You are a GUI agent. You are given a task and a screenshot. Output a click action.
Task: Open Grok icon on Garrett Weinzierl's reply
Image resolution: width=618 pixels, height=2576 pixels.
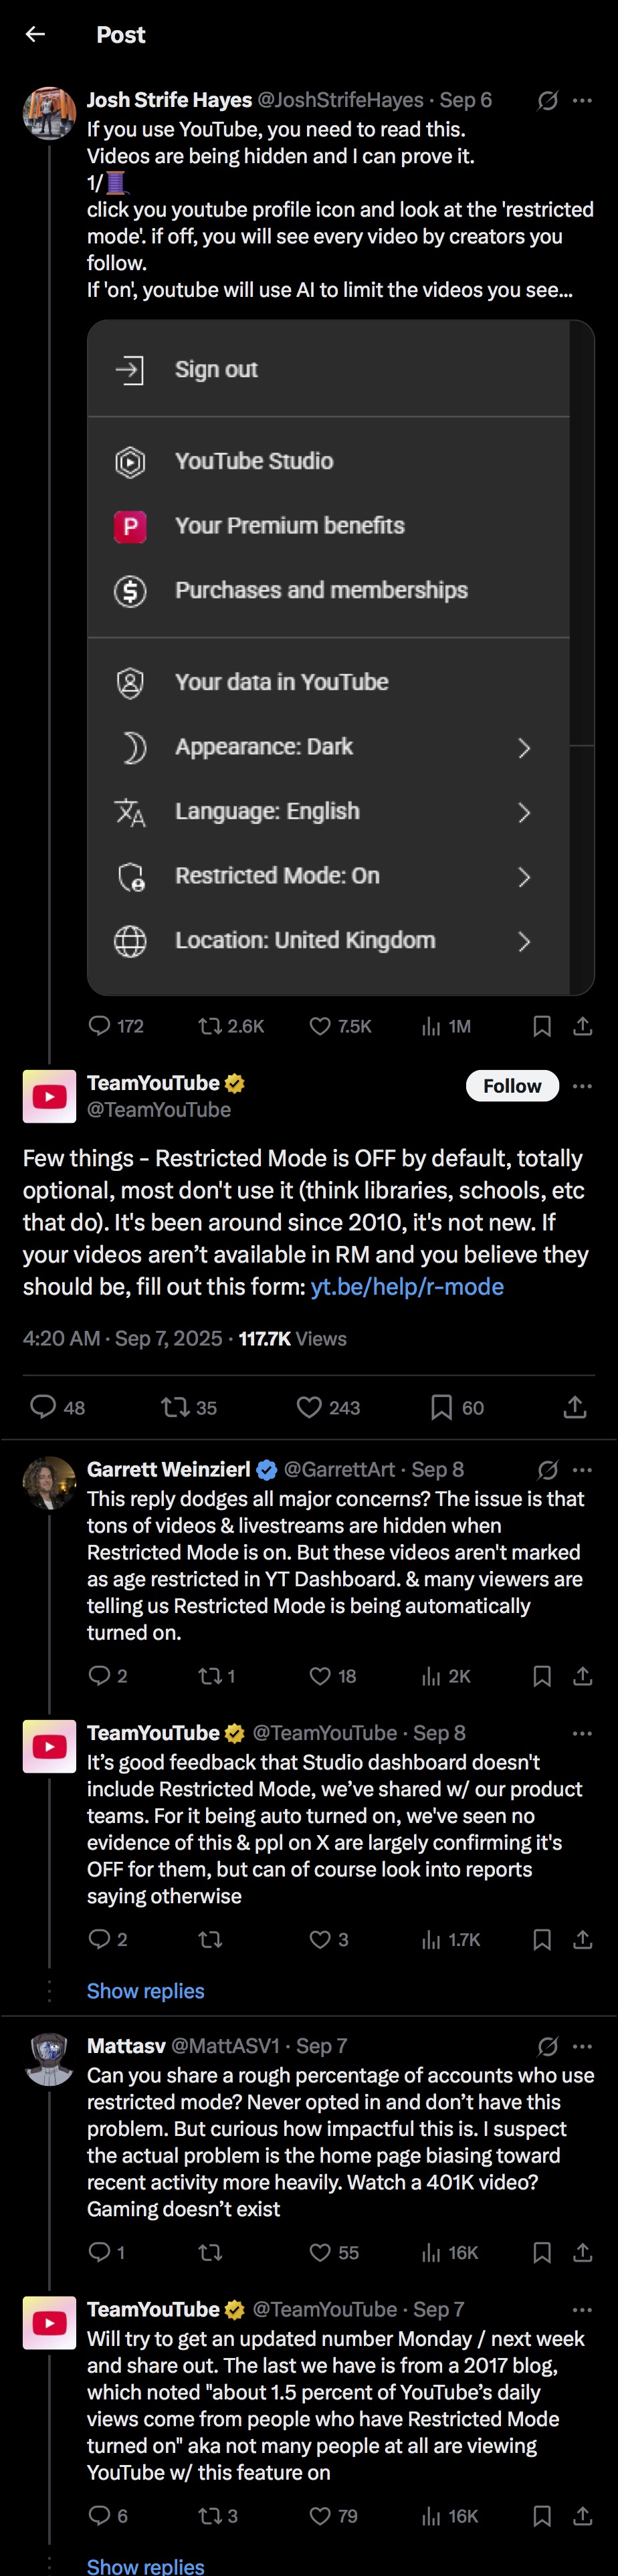(x=547, y=1469)
